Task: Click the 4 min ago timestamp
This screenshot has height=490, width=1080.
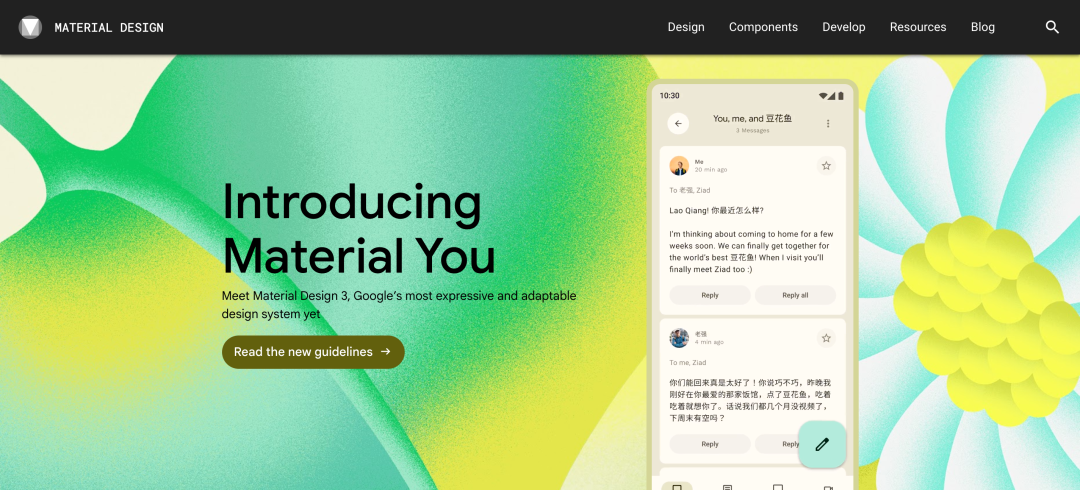Action: pos(709,342)
